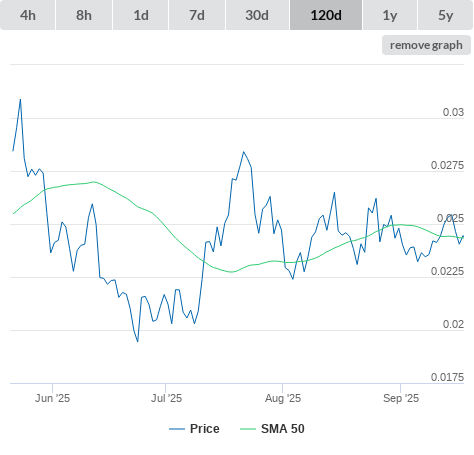The width and height of the screenshot is (474, 455).
Task: Switch to the 5y time range
Action: point(446,15)
